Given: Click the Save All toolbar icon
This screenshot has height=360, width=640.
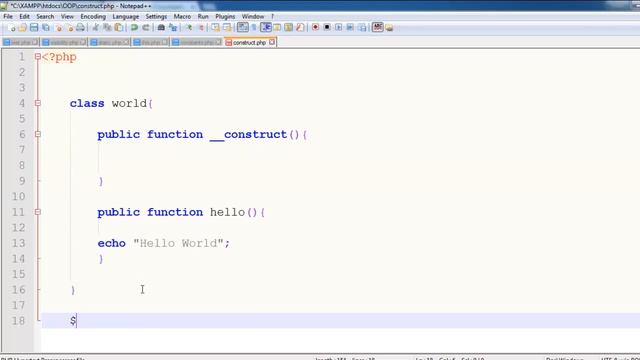Looking at the screenshot, I should point(46,27).
